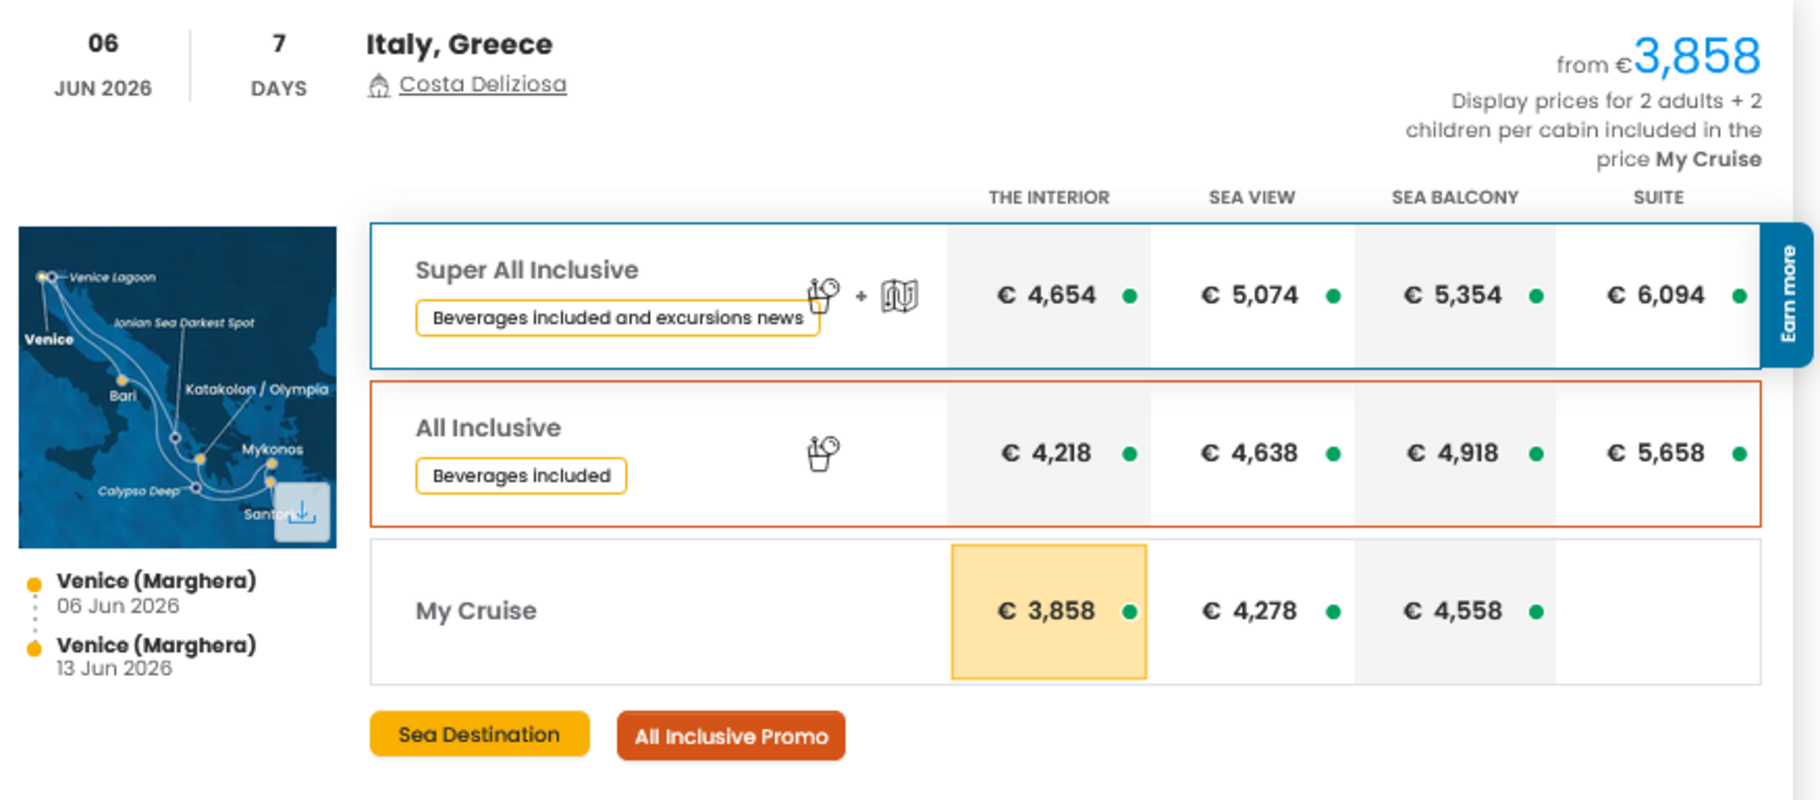Image resolution: width=1820 pixels, height=800 pixels.
Task: Click the Beverages included badge
Action: tap(521, 476)
